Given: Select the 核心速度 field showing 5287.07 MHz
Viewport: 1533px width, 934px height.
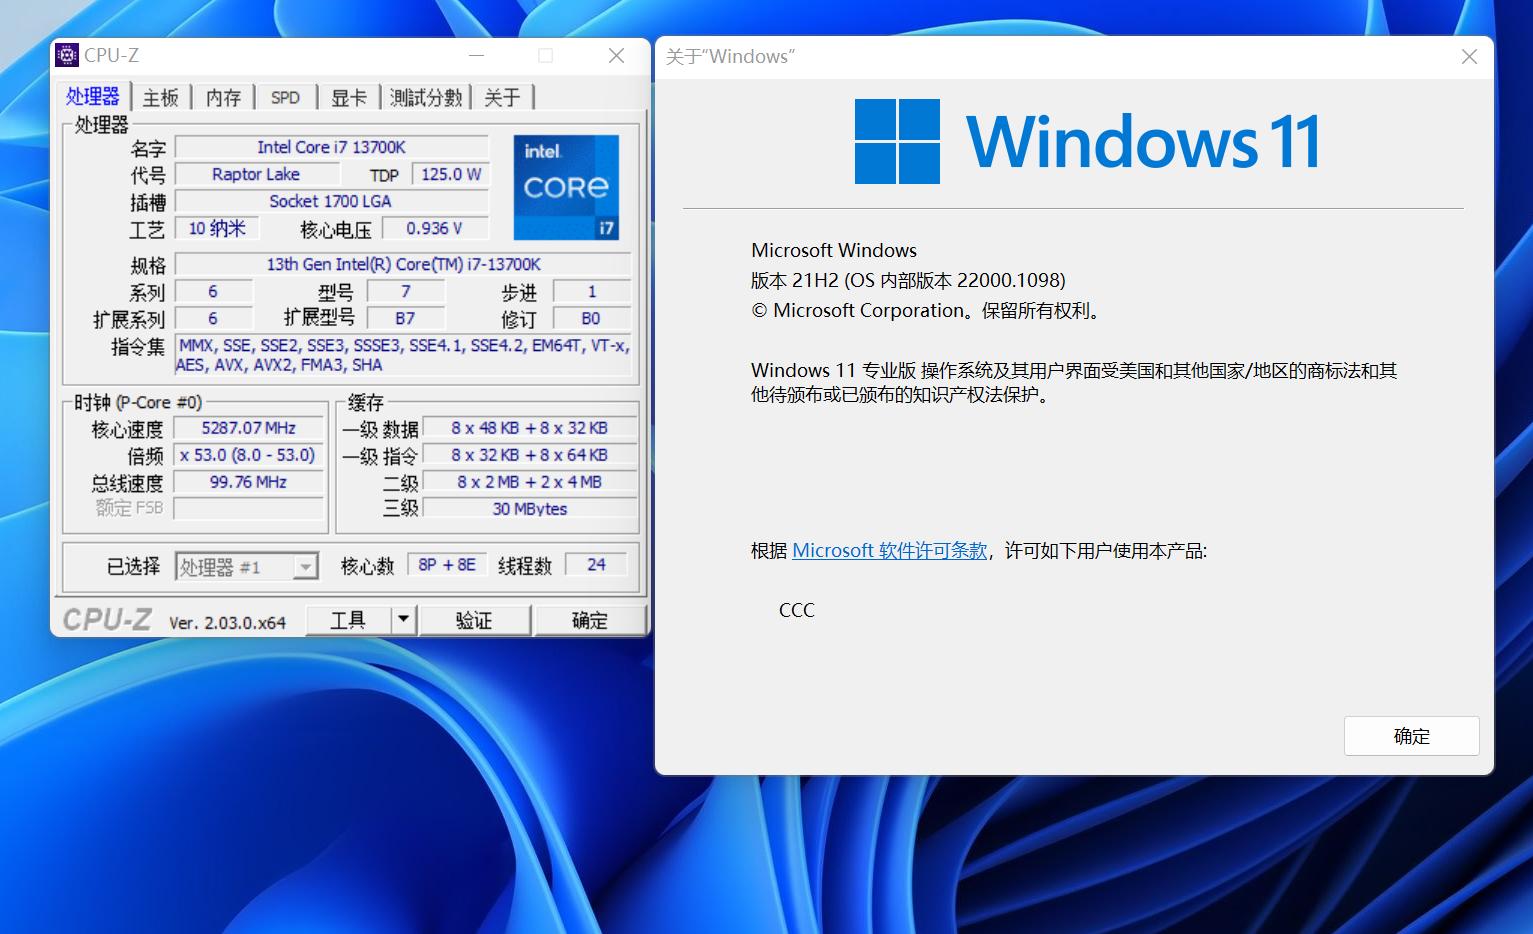Looking at the screenshot, I should pos(247,427).
